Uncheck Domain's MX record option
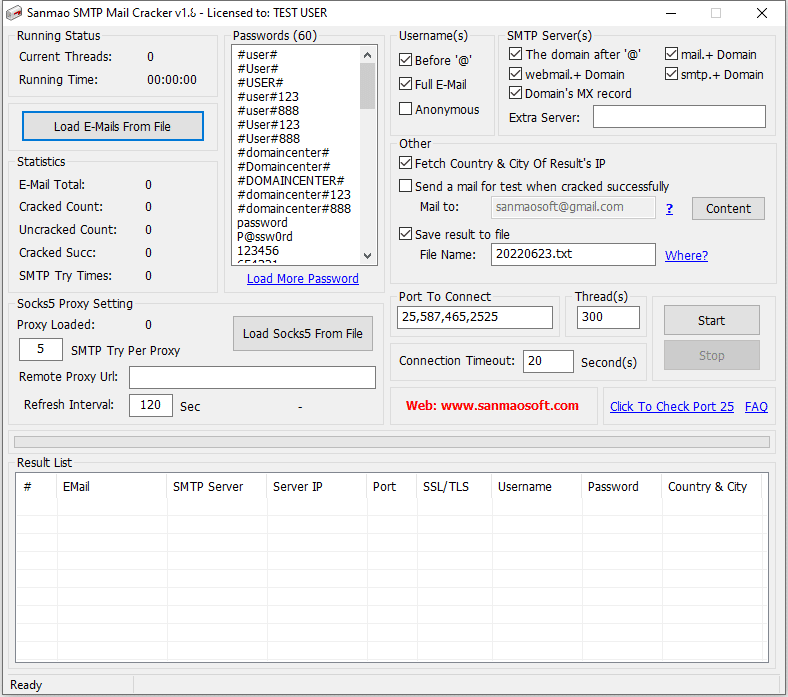The height and width of the screenshot is (697, 788). click(x=516, y=93)
